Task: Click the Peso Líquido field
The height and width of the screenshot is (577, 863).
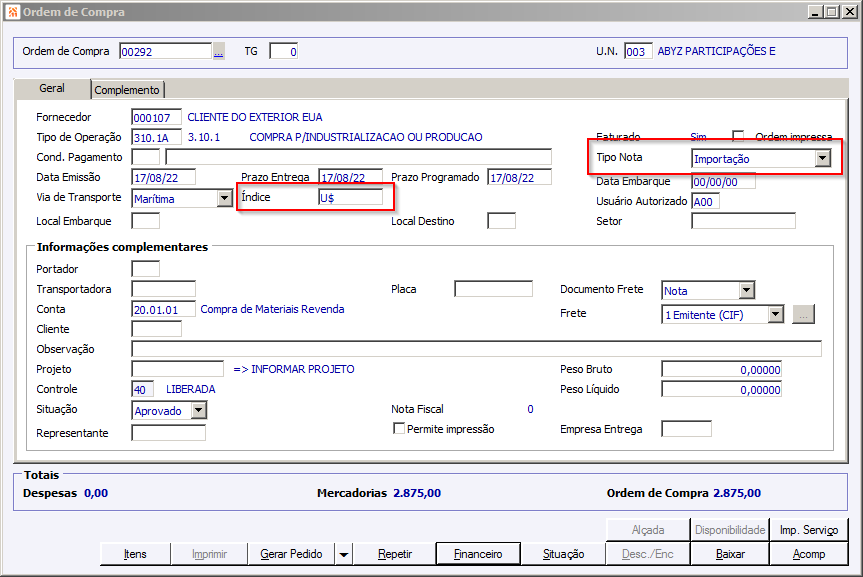Action: coord(722,389)
